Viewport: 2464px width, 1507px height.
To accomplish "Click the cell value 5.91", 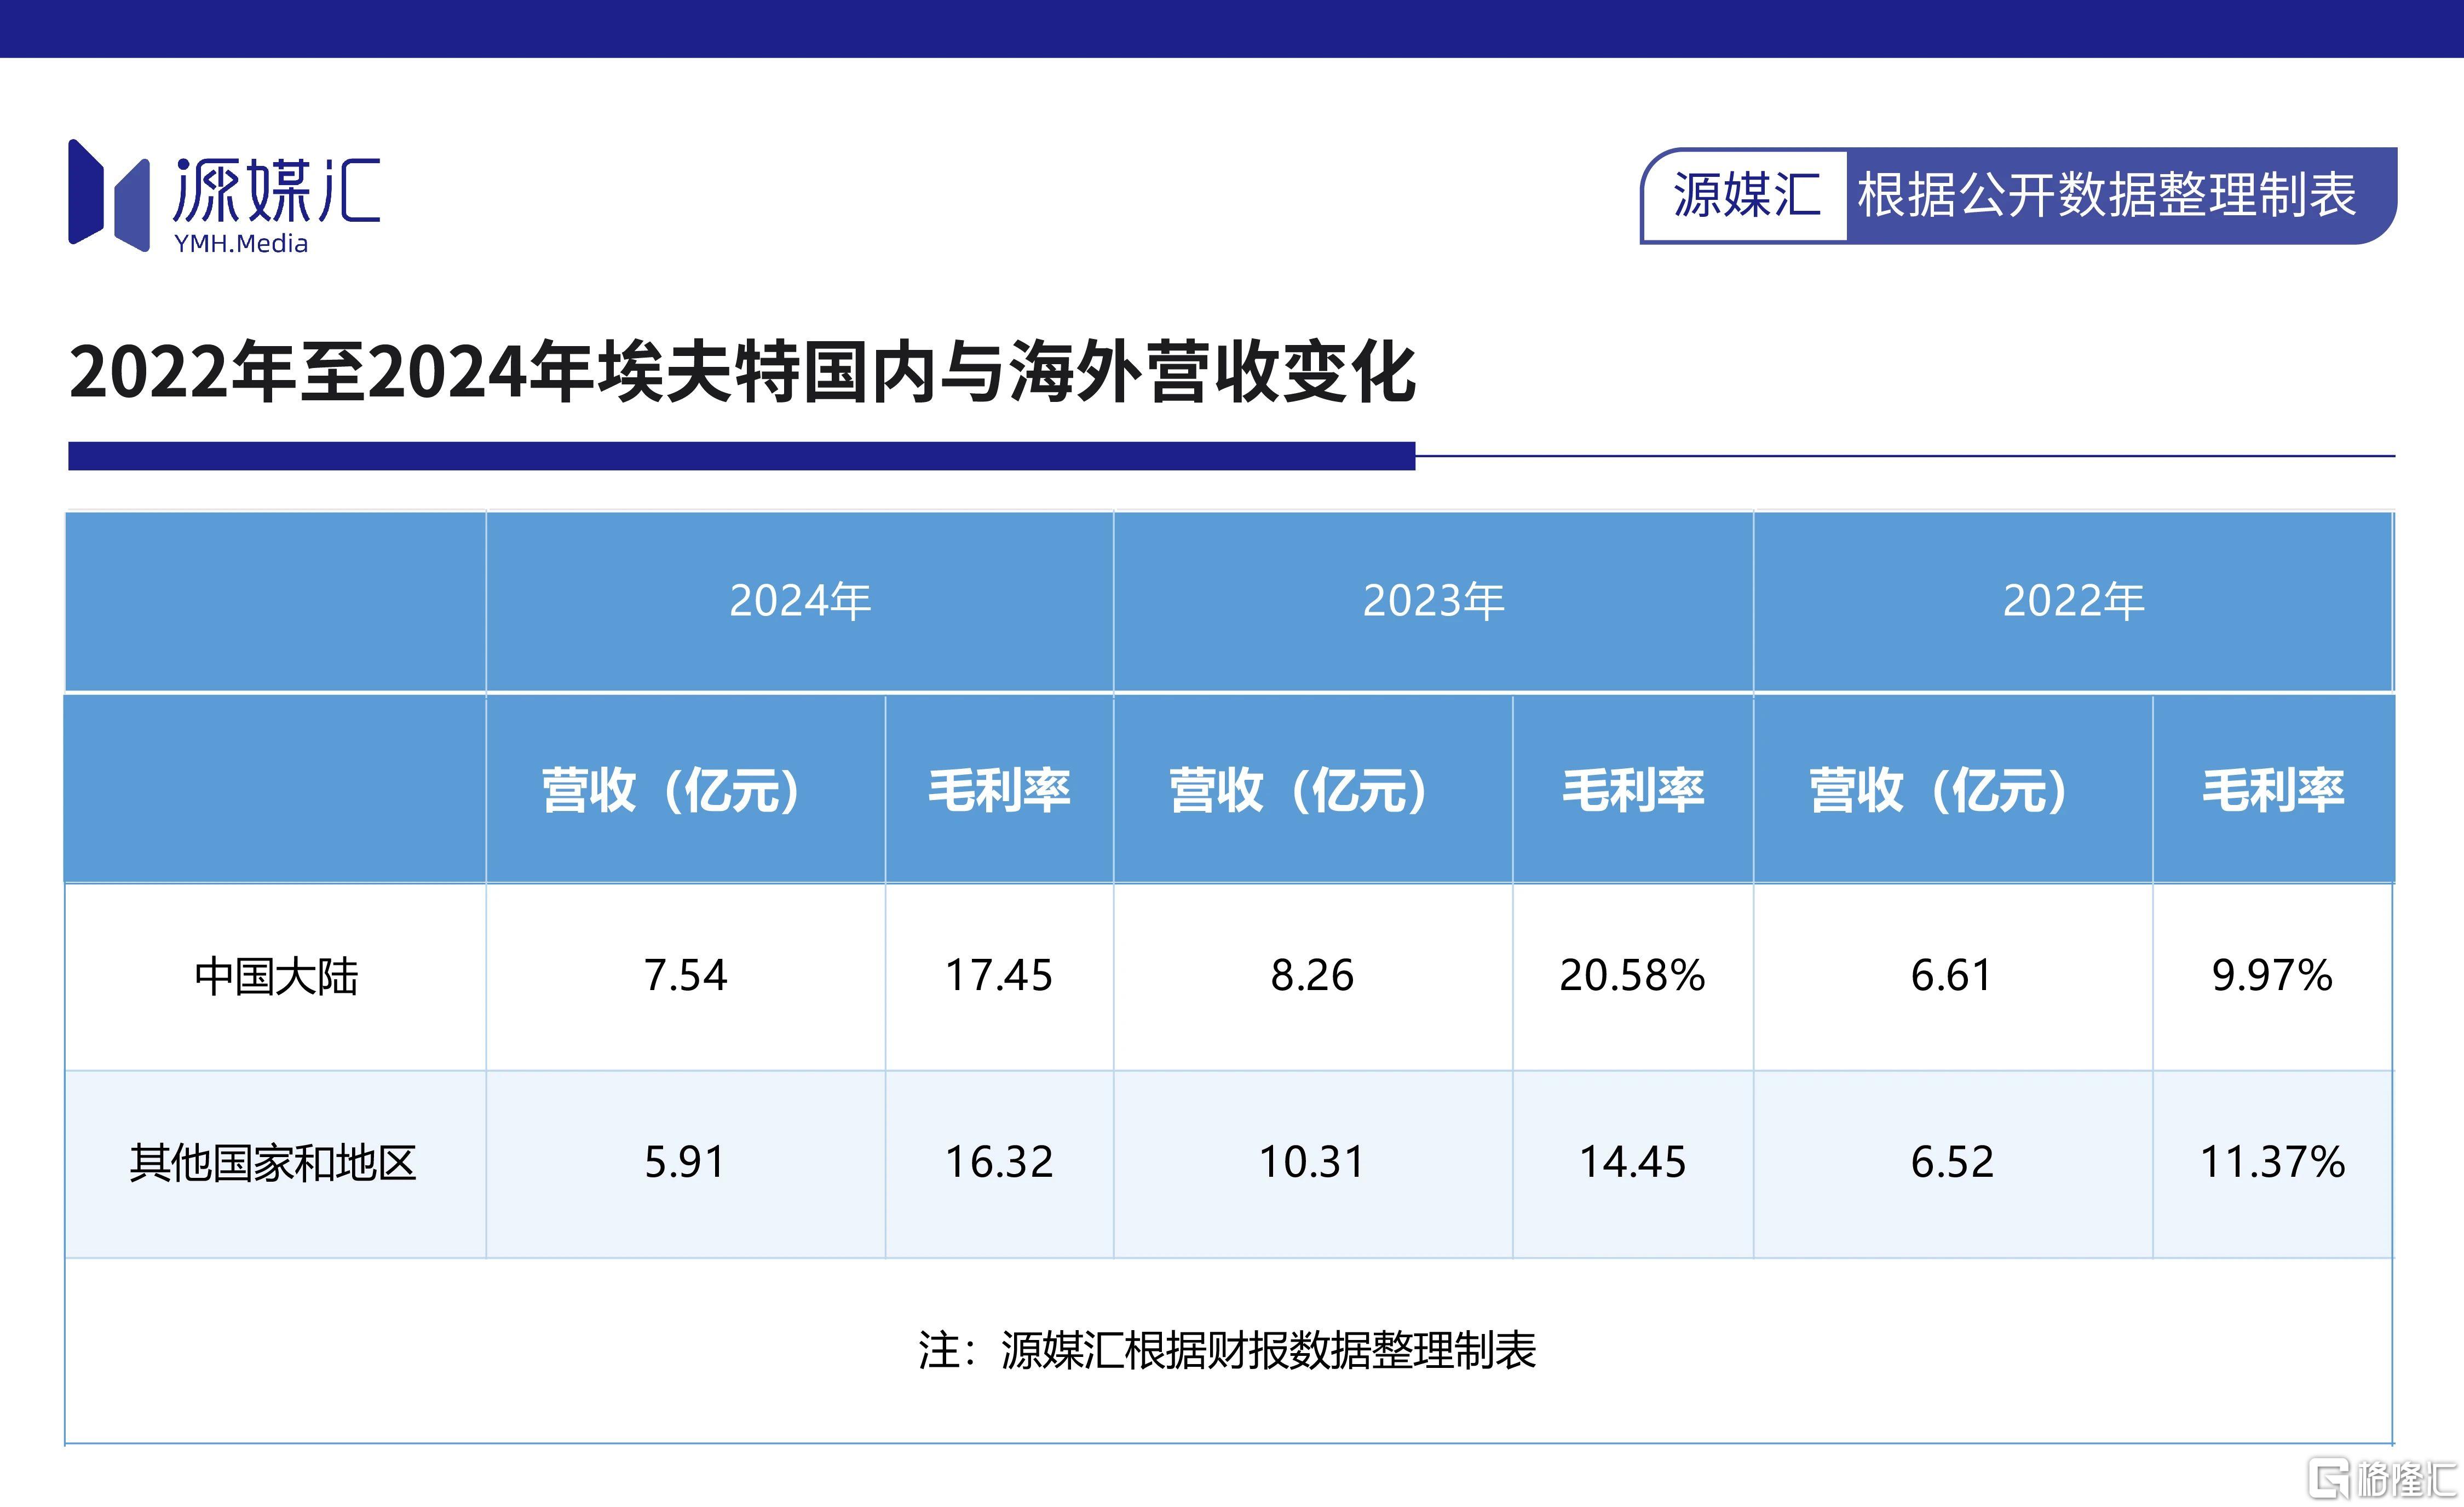I will pyautogui.click(x=685, y=1162).
